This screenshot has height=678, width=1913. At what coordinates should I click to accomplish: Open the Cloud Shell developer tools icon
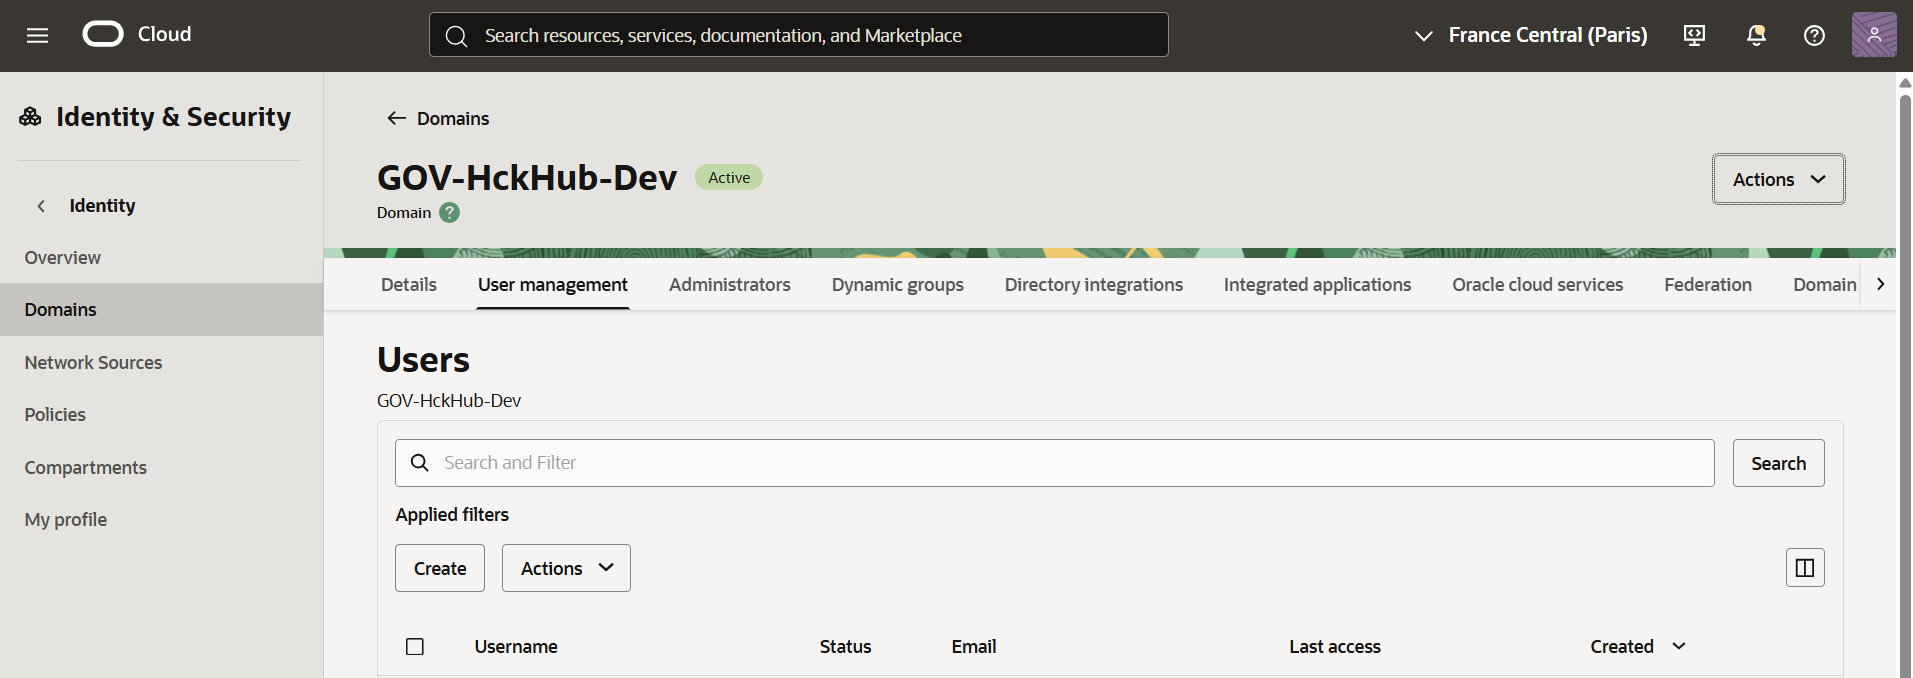[1694, 35]
